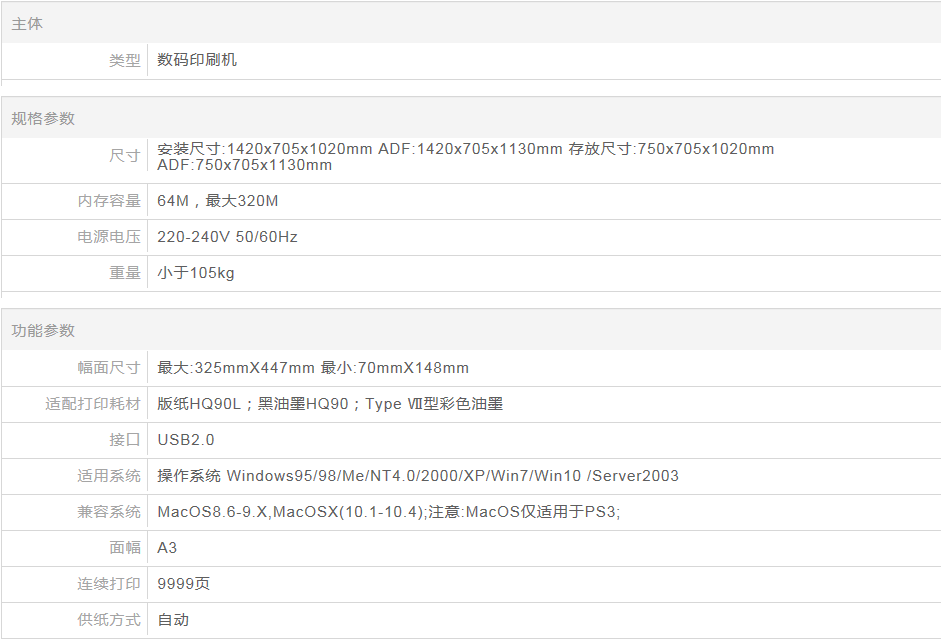This screenshot has width=941, height=639.
Task: Click the 自动 paper feed value
Action: [x=173, y=620]
